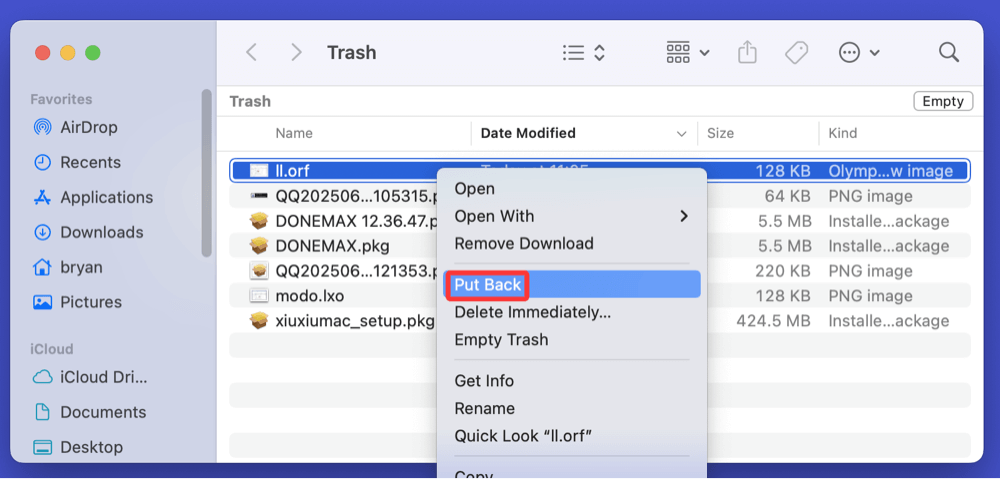
Task: Open the group-by grid dropdown
Action: coord(688,52)
